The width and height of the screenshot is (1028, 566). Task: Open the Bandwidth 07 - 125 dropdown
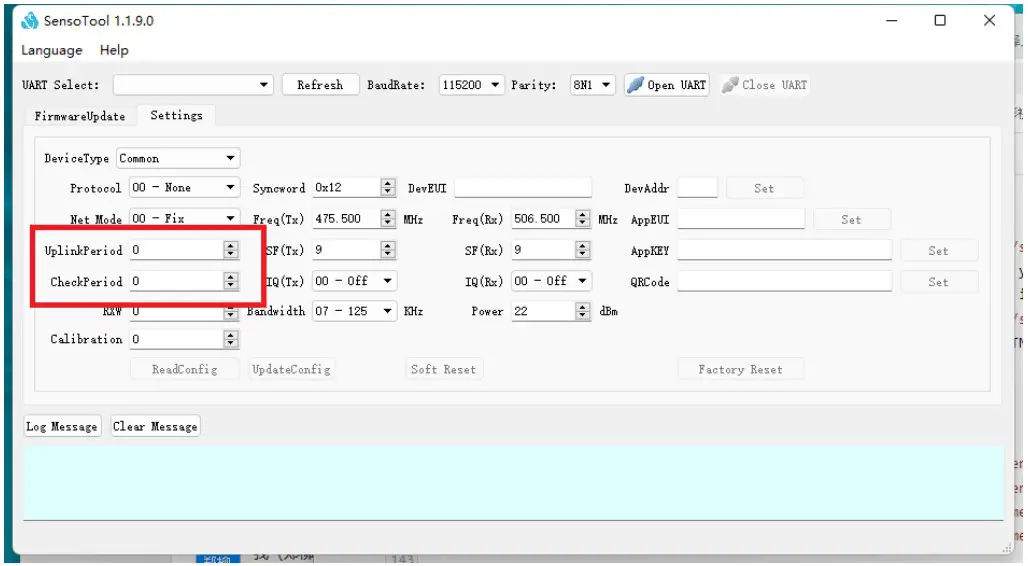pyautogui.click(x=354, y=311)
